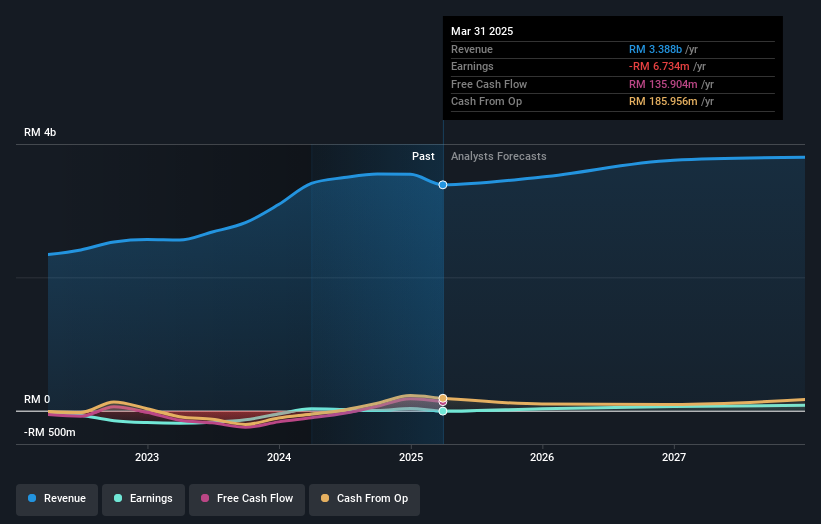Toggle the Earnings legend button
This screenshot has height=524, width=821.
click(x=143, y=499)
